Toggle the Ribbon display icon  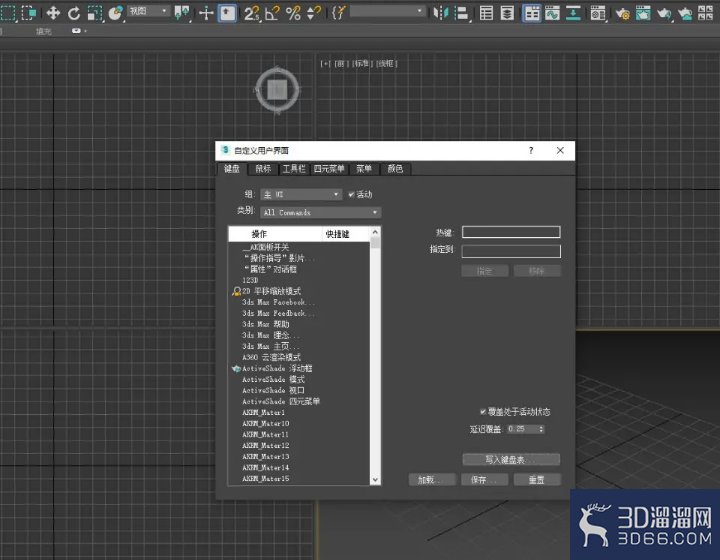point(532,13)
